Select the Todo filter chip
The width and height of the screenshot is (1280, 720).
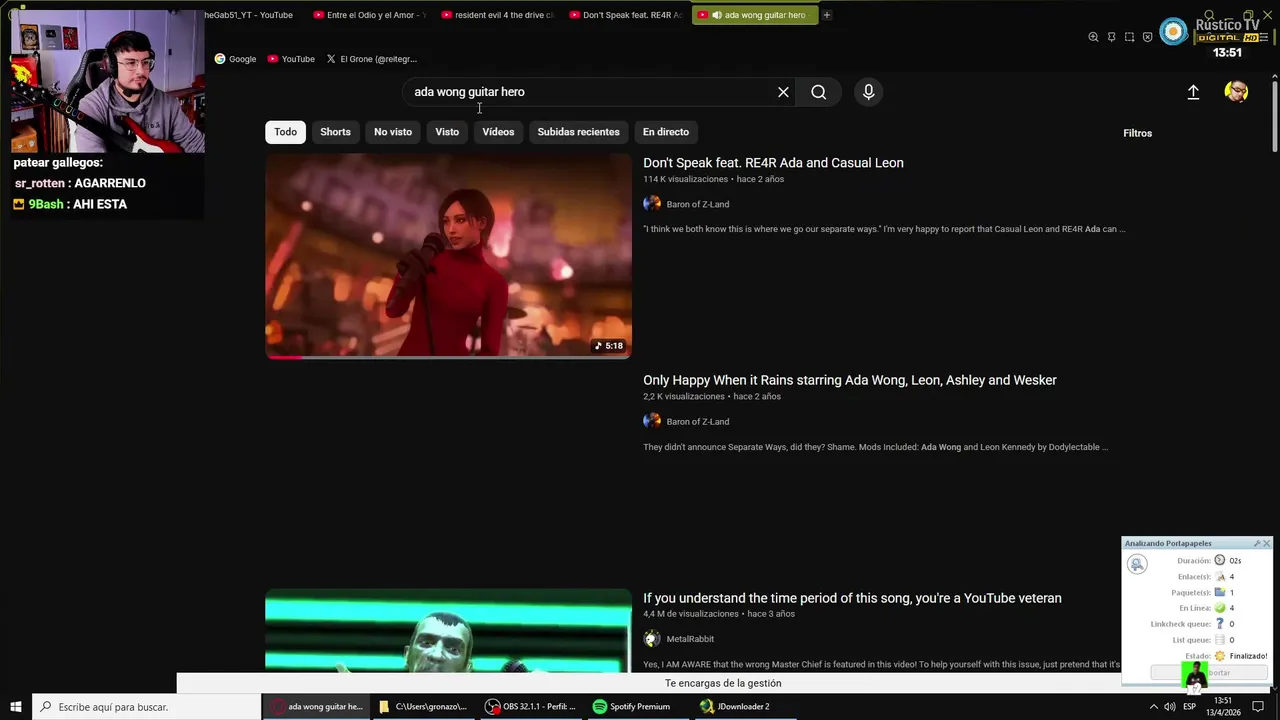pos(286,132)
